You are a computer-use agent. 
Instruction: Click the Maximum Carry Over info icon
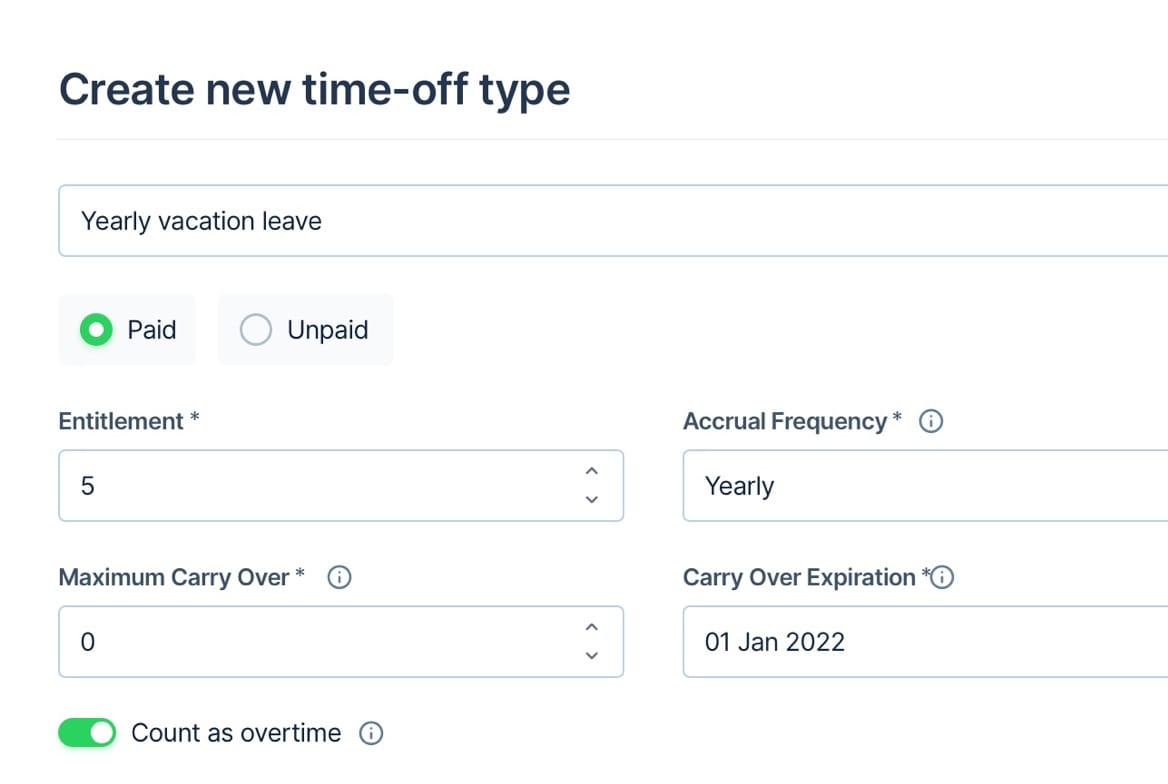(339, 577)
